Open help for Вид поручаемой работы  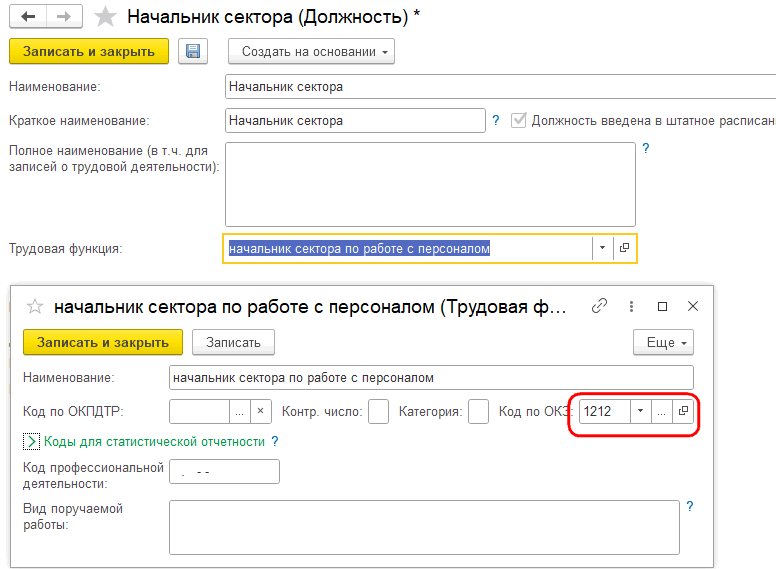(690, 506)
